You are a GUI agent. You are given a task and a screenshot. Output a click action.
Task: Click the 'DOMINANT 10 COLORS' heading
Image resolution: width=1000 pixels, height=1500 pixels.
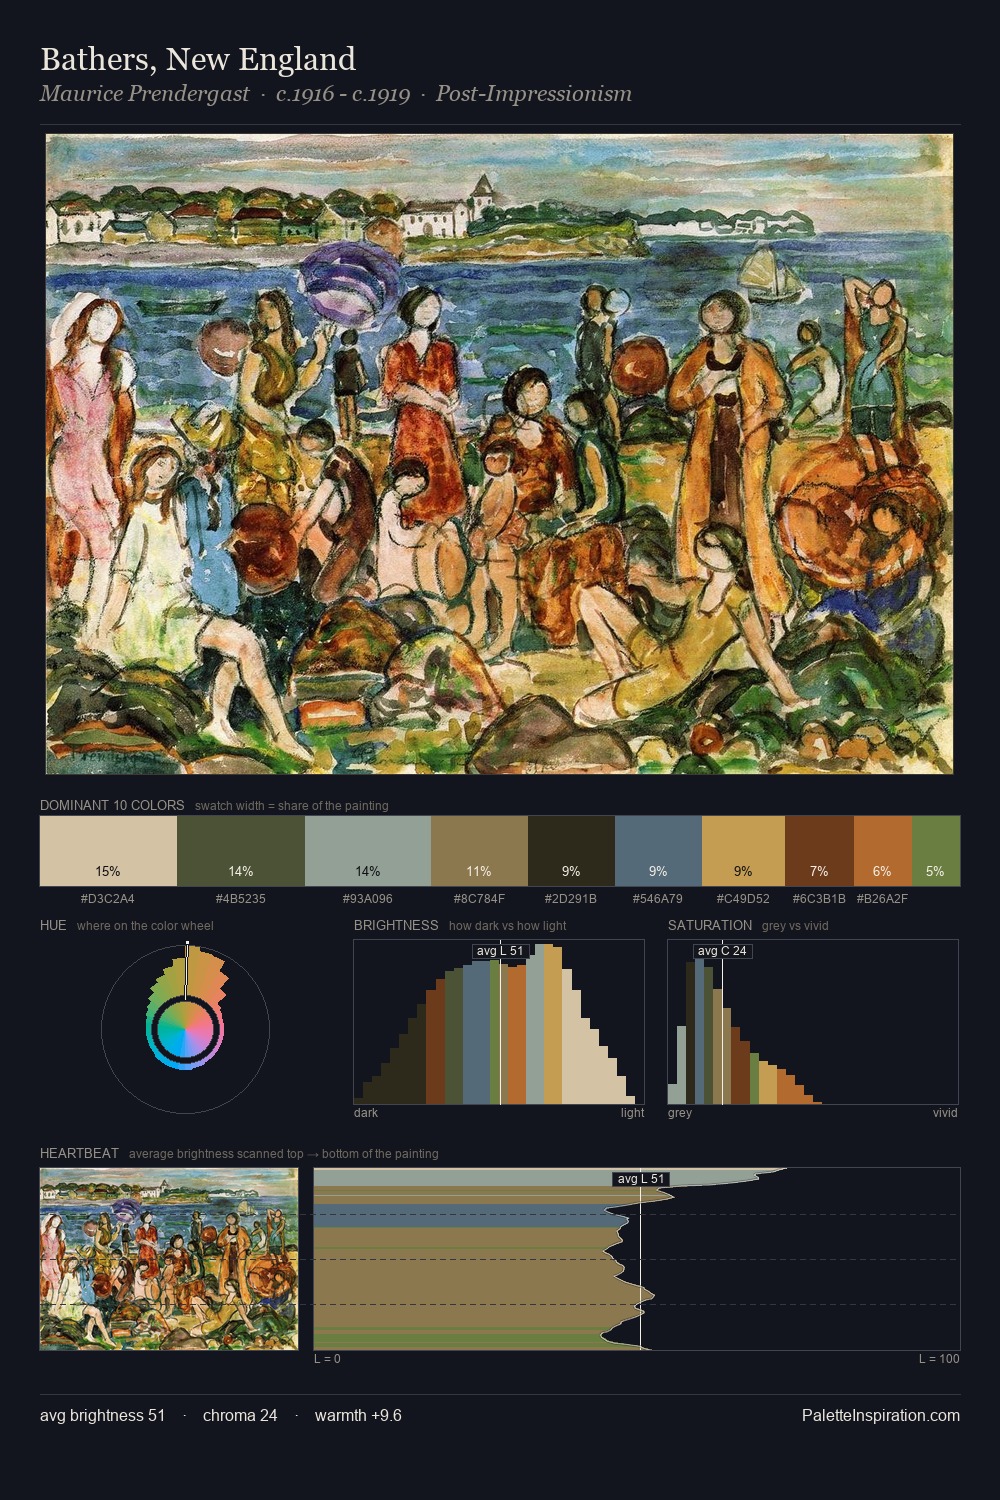(x=112, y=805)
